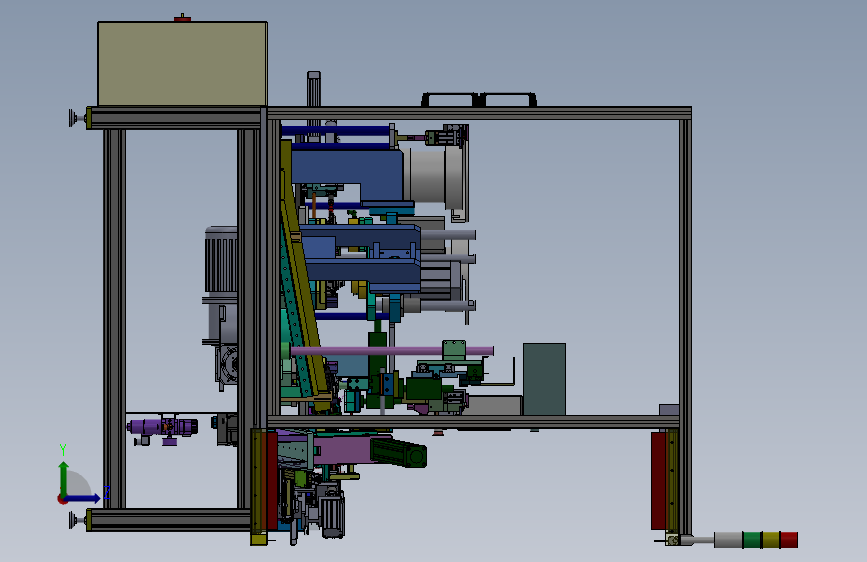Select the upper-left leveling foot
The width and height of the screenshot is (867, 562).
point(79,118)
